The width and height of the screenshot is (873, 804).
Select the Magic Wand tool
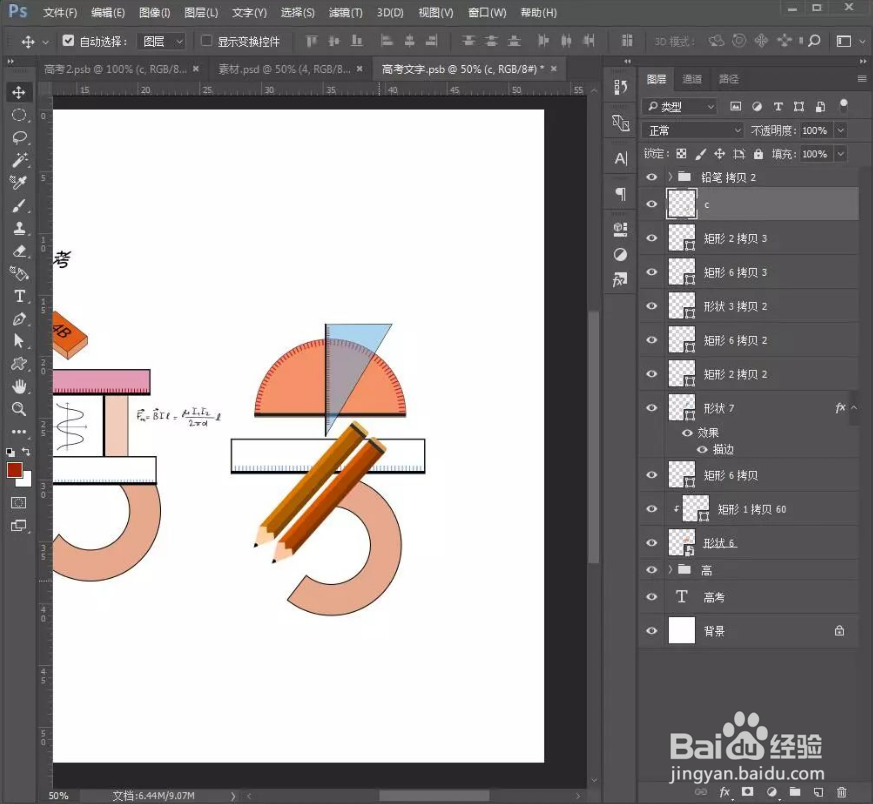click(18, 160)
